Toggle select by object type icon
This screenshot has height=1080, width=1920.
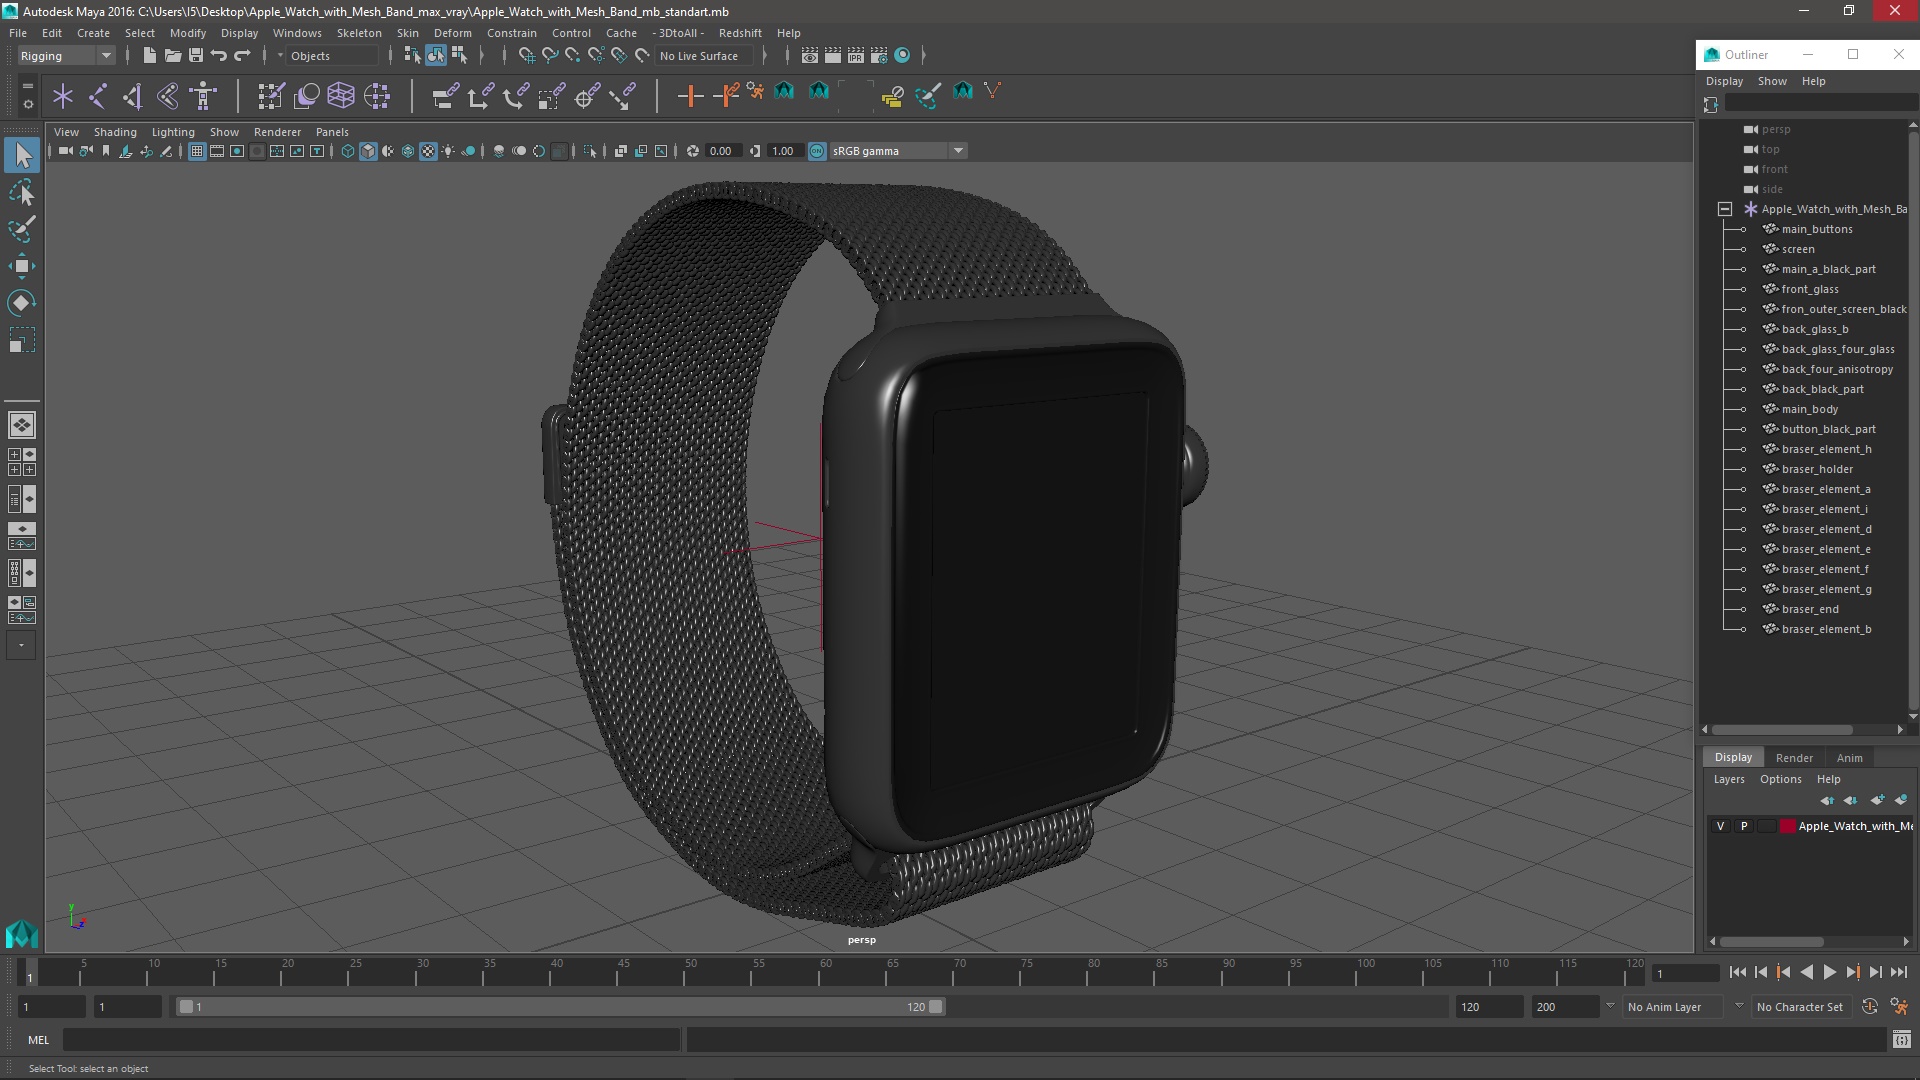coord(436,56)
